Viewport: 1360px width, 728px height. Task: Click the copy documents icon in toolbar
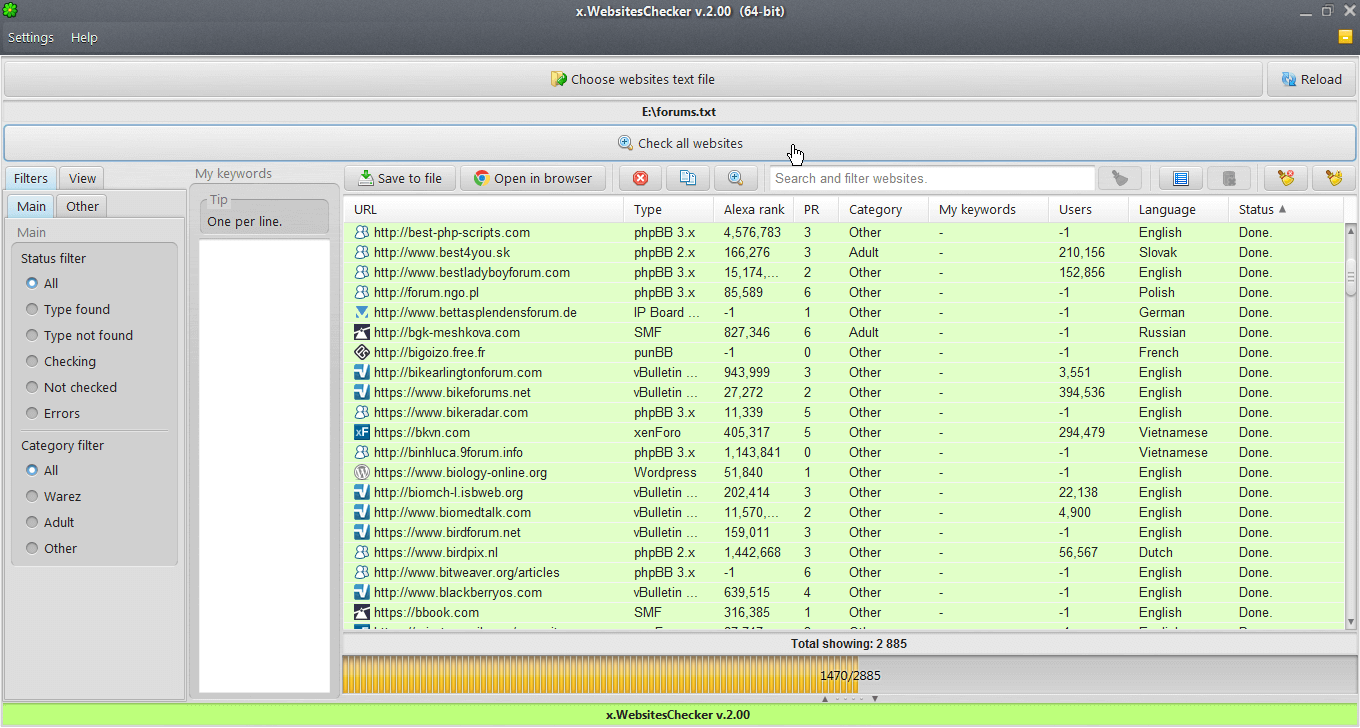click(687, 178)
